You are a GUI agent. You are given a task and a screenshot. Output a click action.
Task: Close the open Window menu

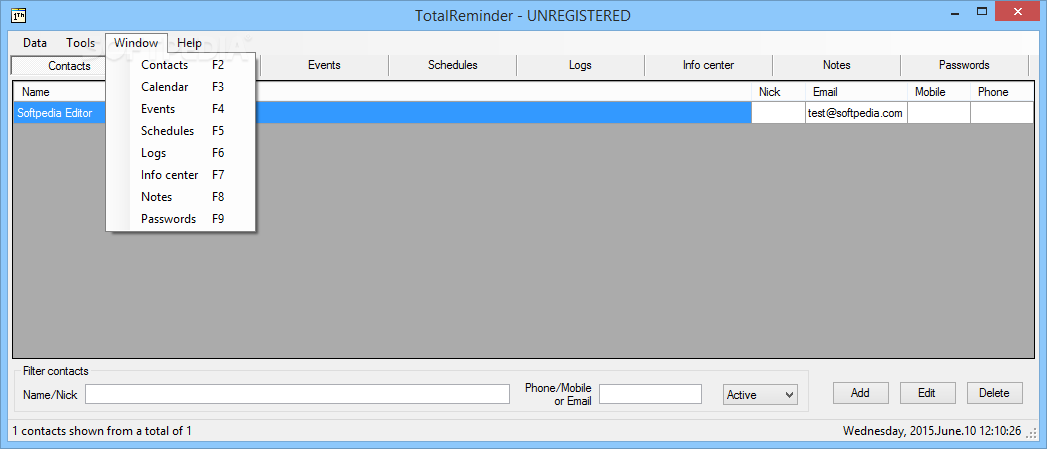pos(136,43)
